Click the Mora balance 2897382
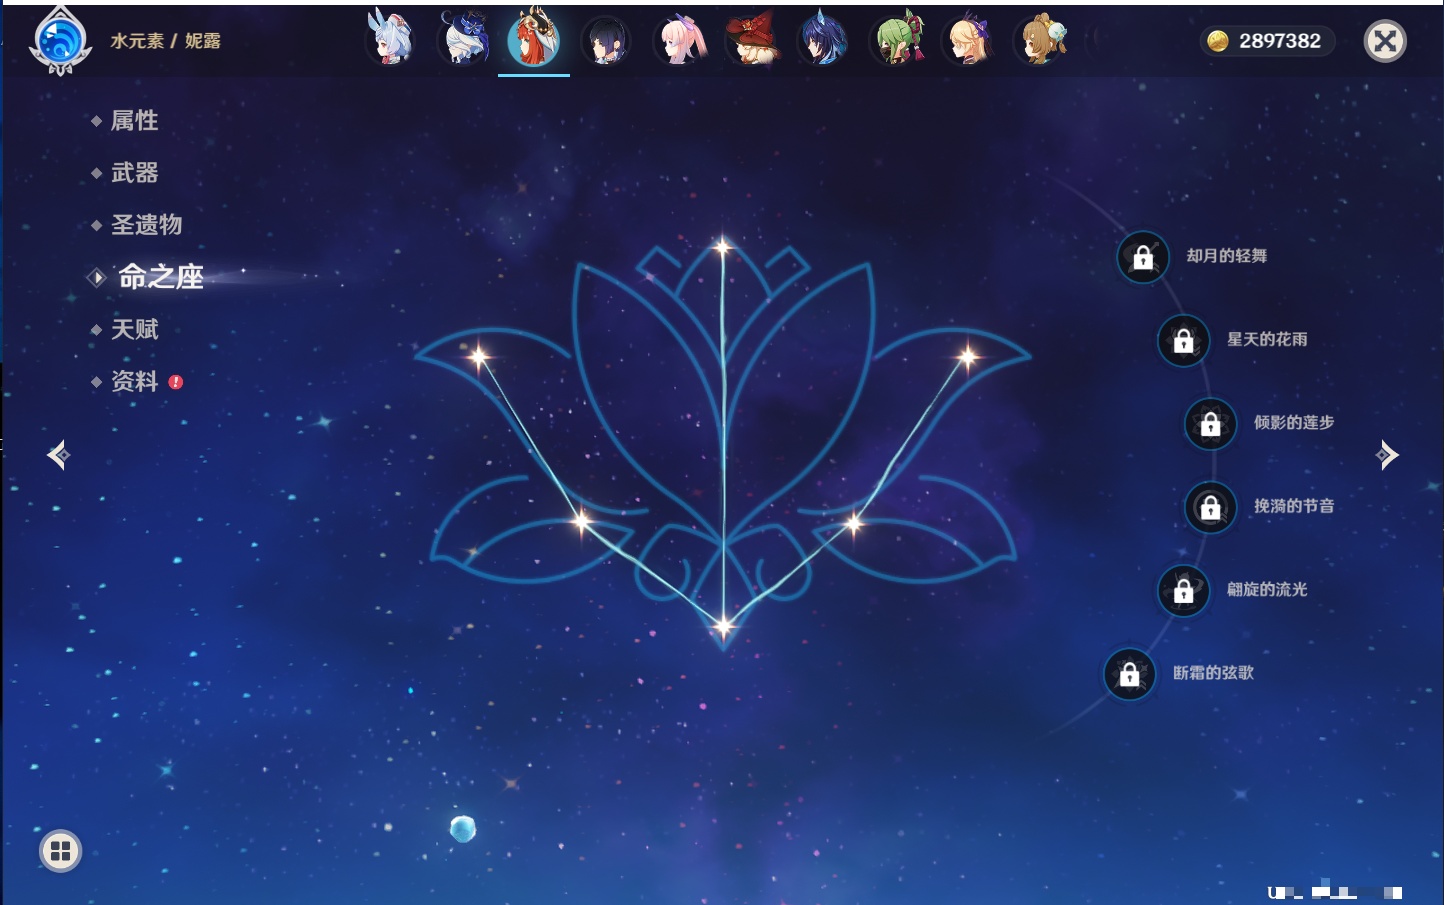This screenshot has width=1444, height=905. pos(1280,41)
